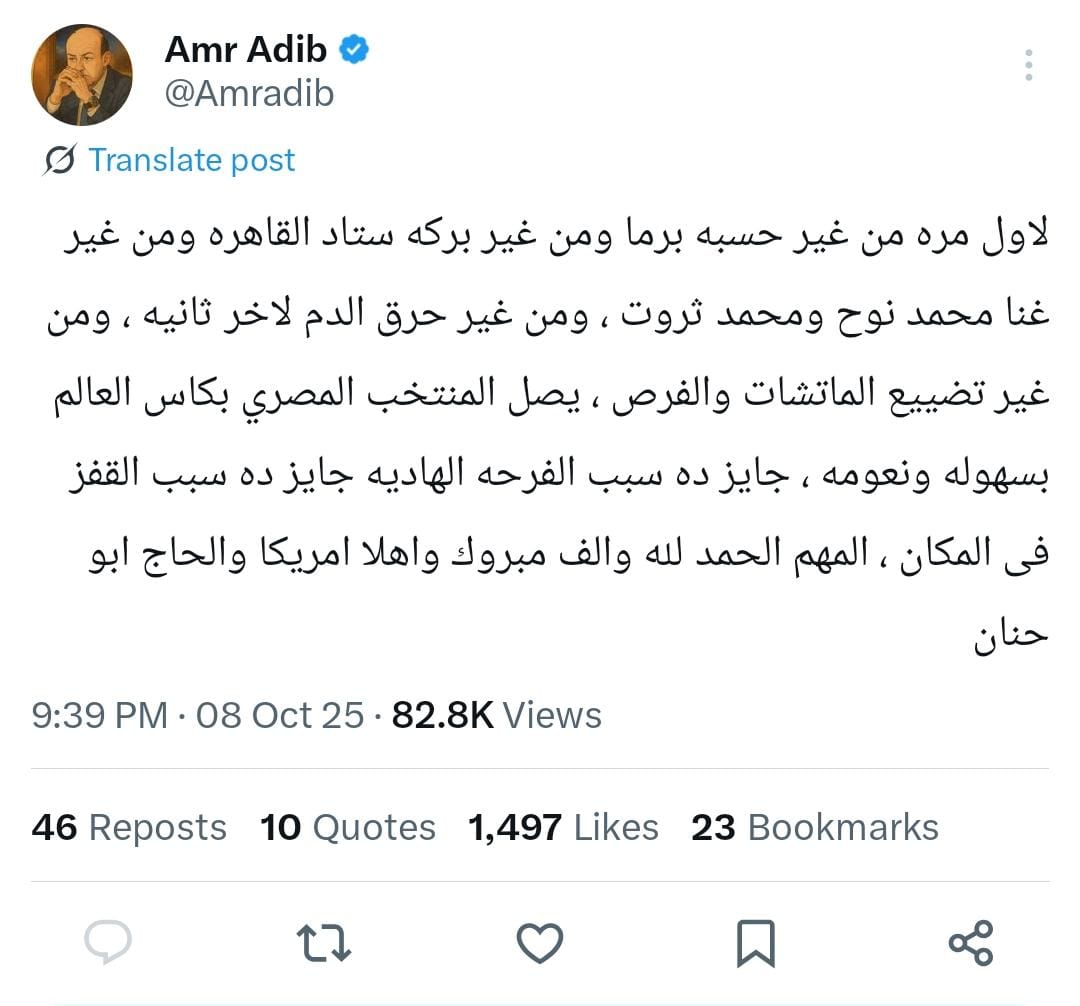1080x1006 pixels.
Task: Open the @Amradib handle link
Action: [249, 94]
